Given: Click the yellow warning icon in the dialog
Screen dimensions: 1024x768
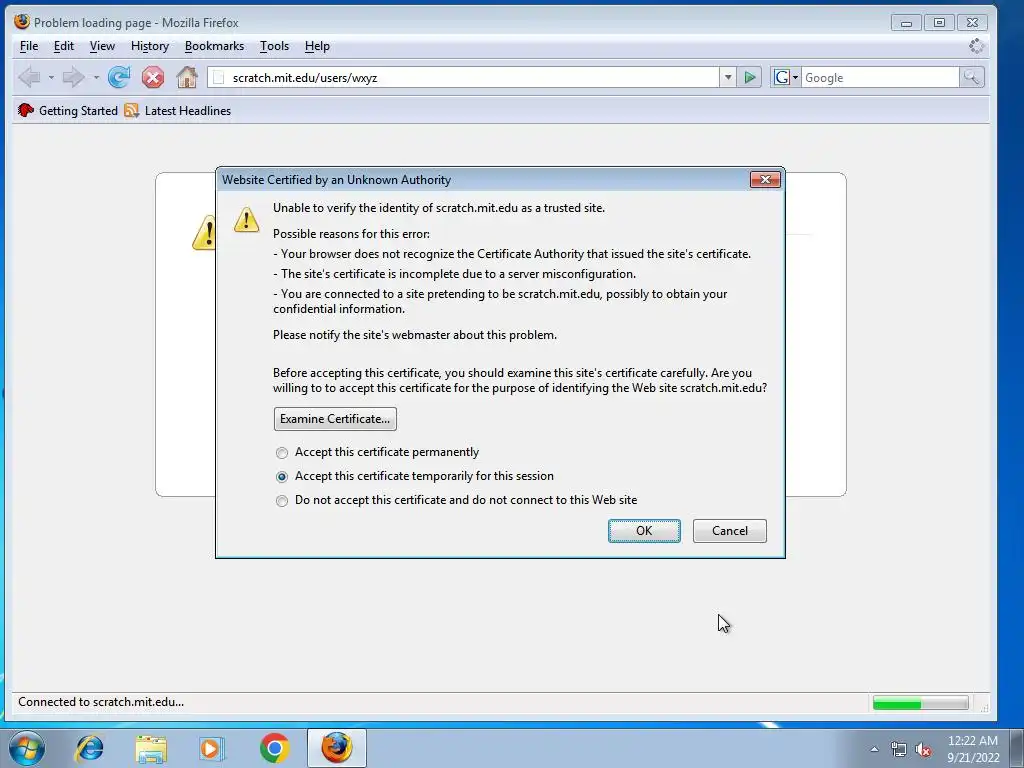Looking at the screenshot, I should pos(246,220).
